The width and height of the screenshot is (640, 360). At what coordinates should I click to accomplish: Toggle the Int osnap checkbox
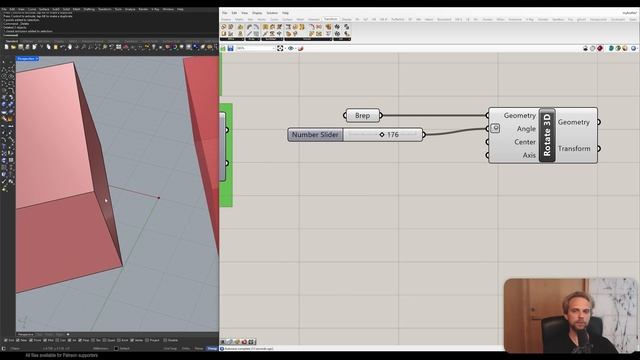[x=69, y=340]
